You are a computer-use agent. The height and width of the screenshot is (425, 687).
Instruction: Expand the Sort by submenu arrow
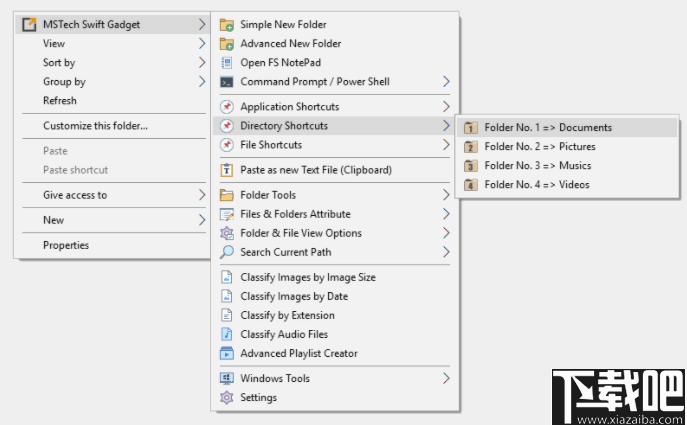click(x=202, y=63)
